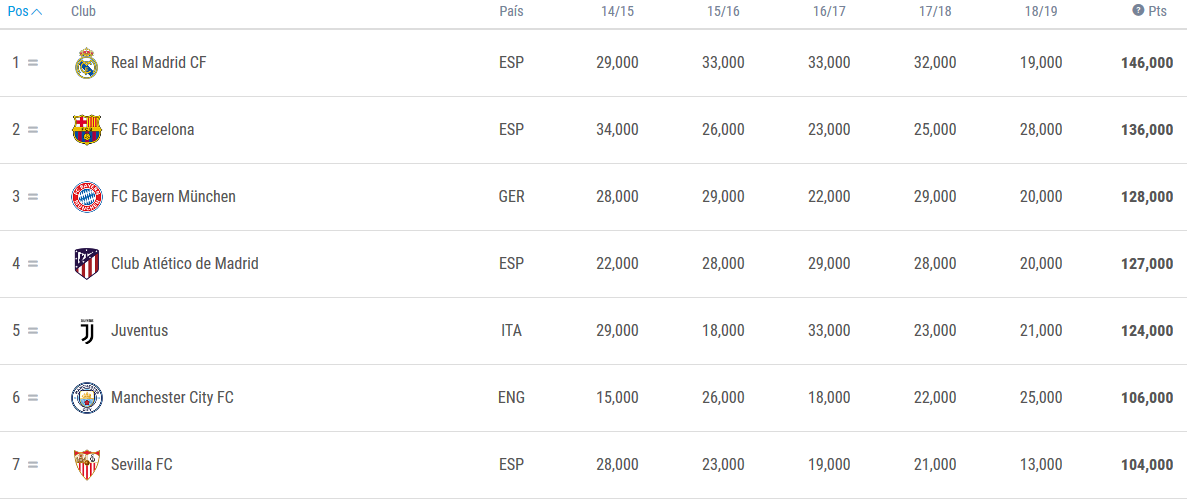
Task: Open the Pts help question mark icon
Action: click(1138, 11)
